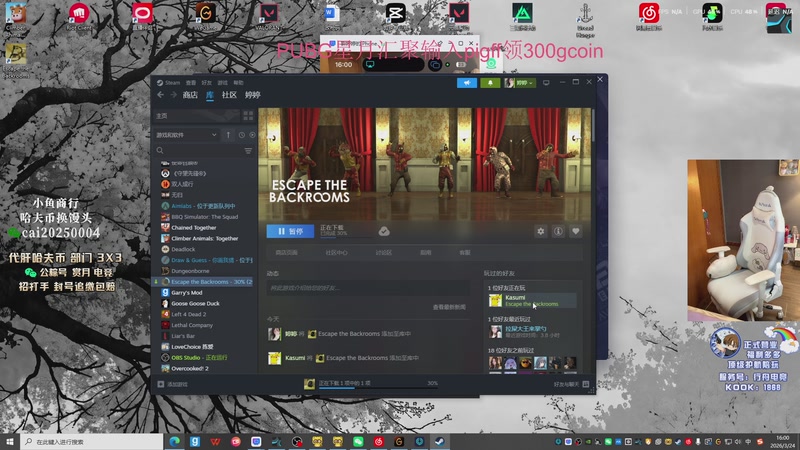Open advanced library filter options icon
The image size is (800, 450).
[x=248, y=151]
